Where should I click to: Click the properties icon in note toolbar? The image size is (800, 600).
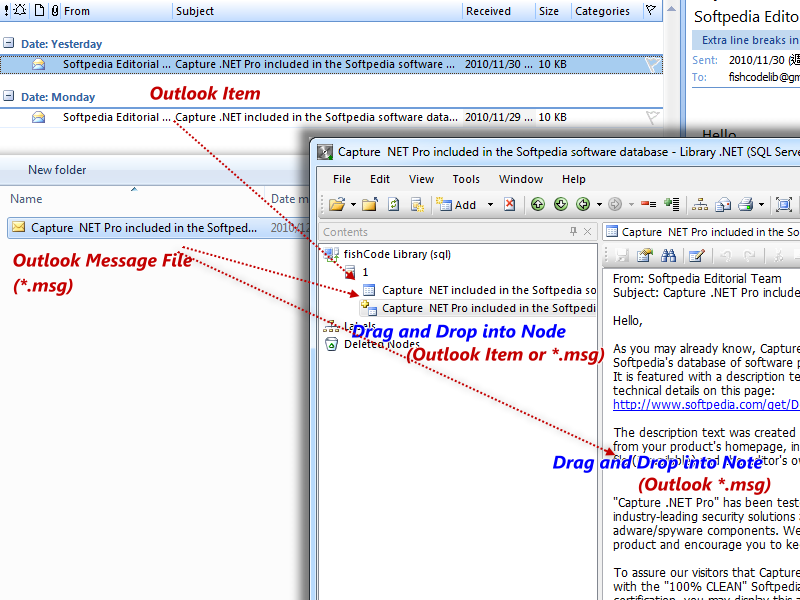click(645, 255)
